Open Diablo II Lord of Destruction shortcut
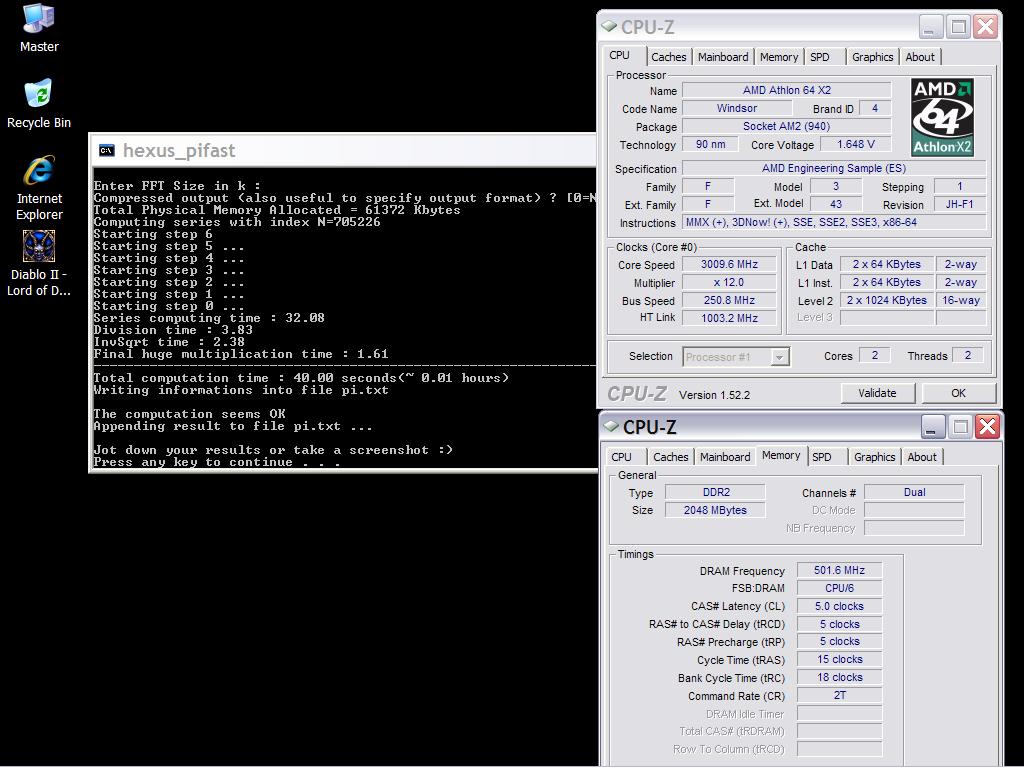Viewport: 1024px width, 768px height. coord(39,263)
